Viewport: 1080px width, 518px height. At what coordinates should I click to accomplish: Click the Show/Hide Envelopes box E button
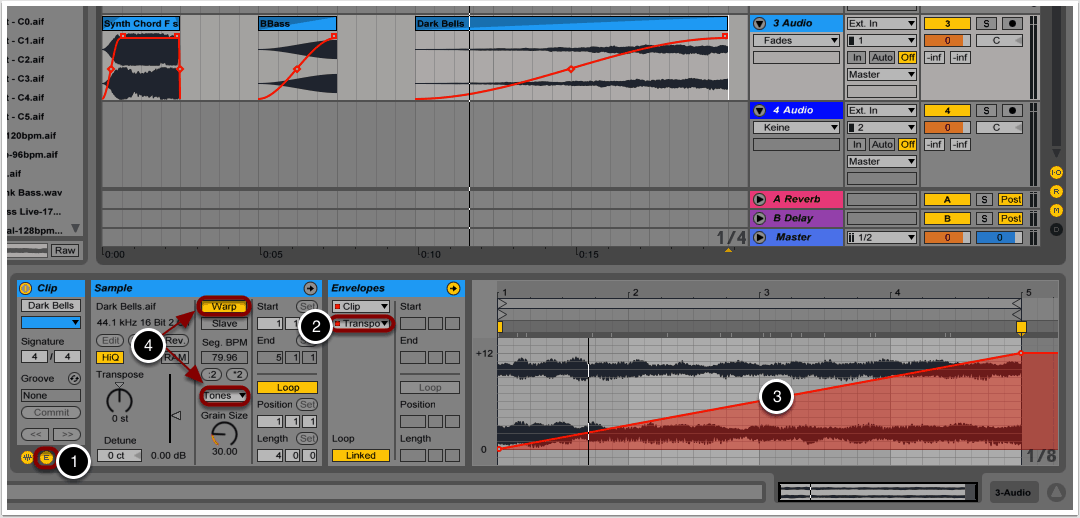46,457
